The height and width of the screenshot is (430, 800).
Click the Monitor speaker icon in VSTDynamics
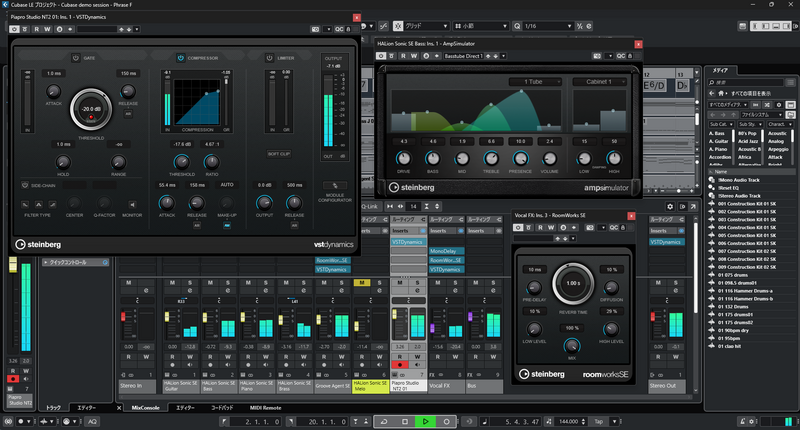click(132, 205)
